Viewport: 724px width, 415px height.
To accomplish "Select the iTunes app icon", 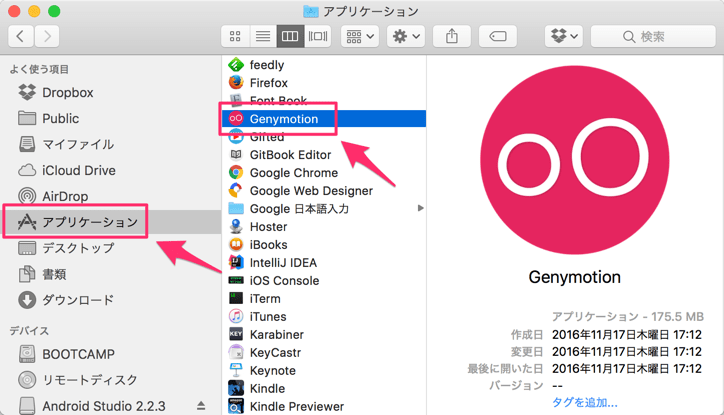I will (x=236, y=317).
